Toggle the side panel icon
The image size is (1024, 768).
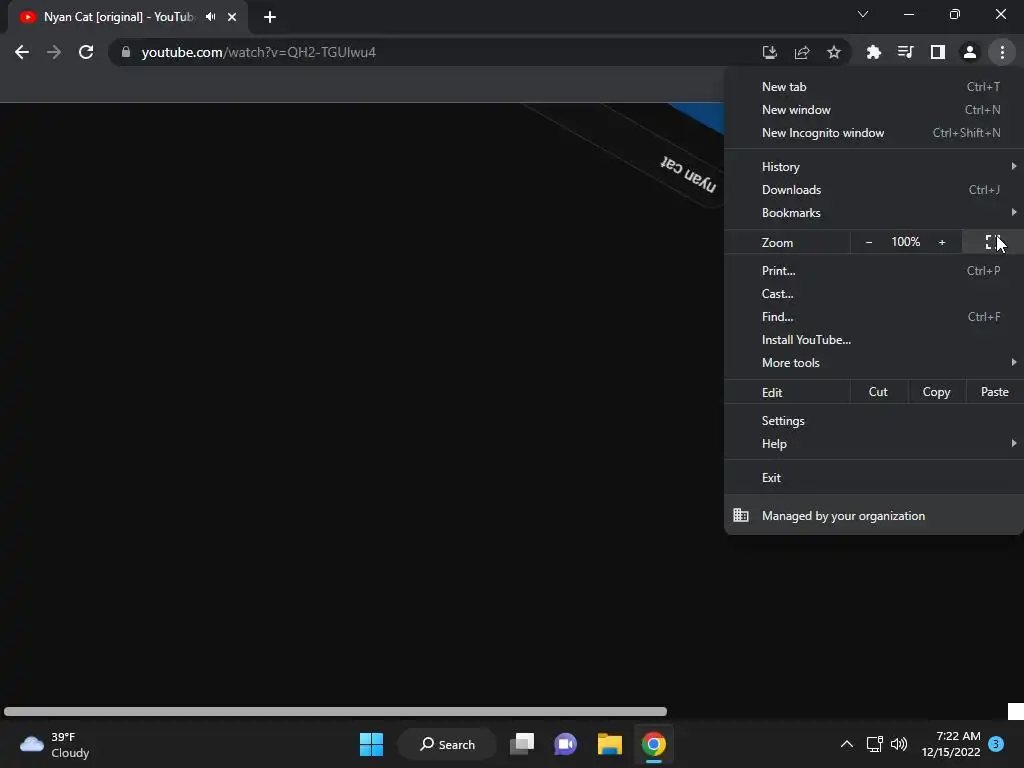(938, 52)
